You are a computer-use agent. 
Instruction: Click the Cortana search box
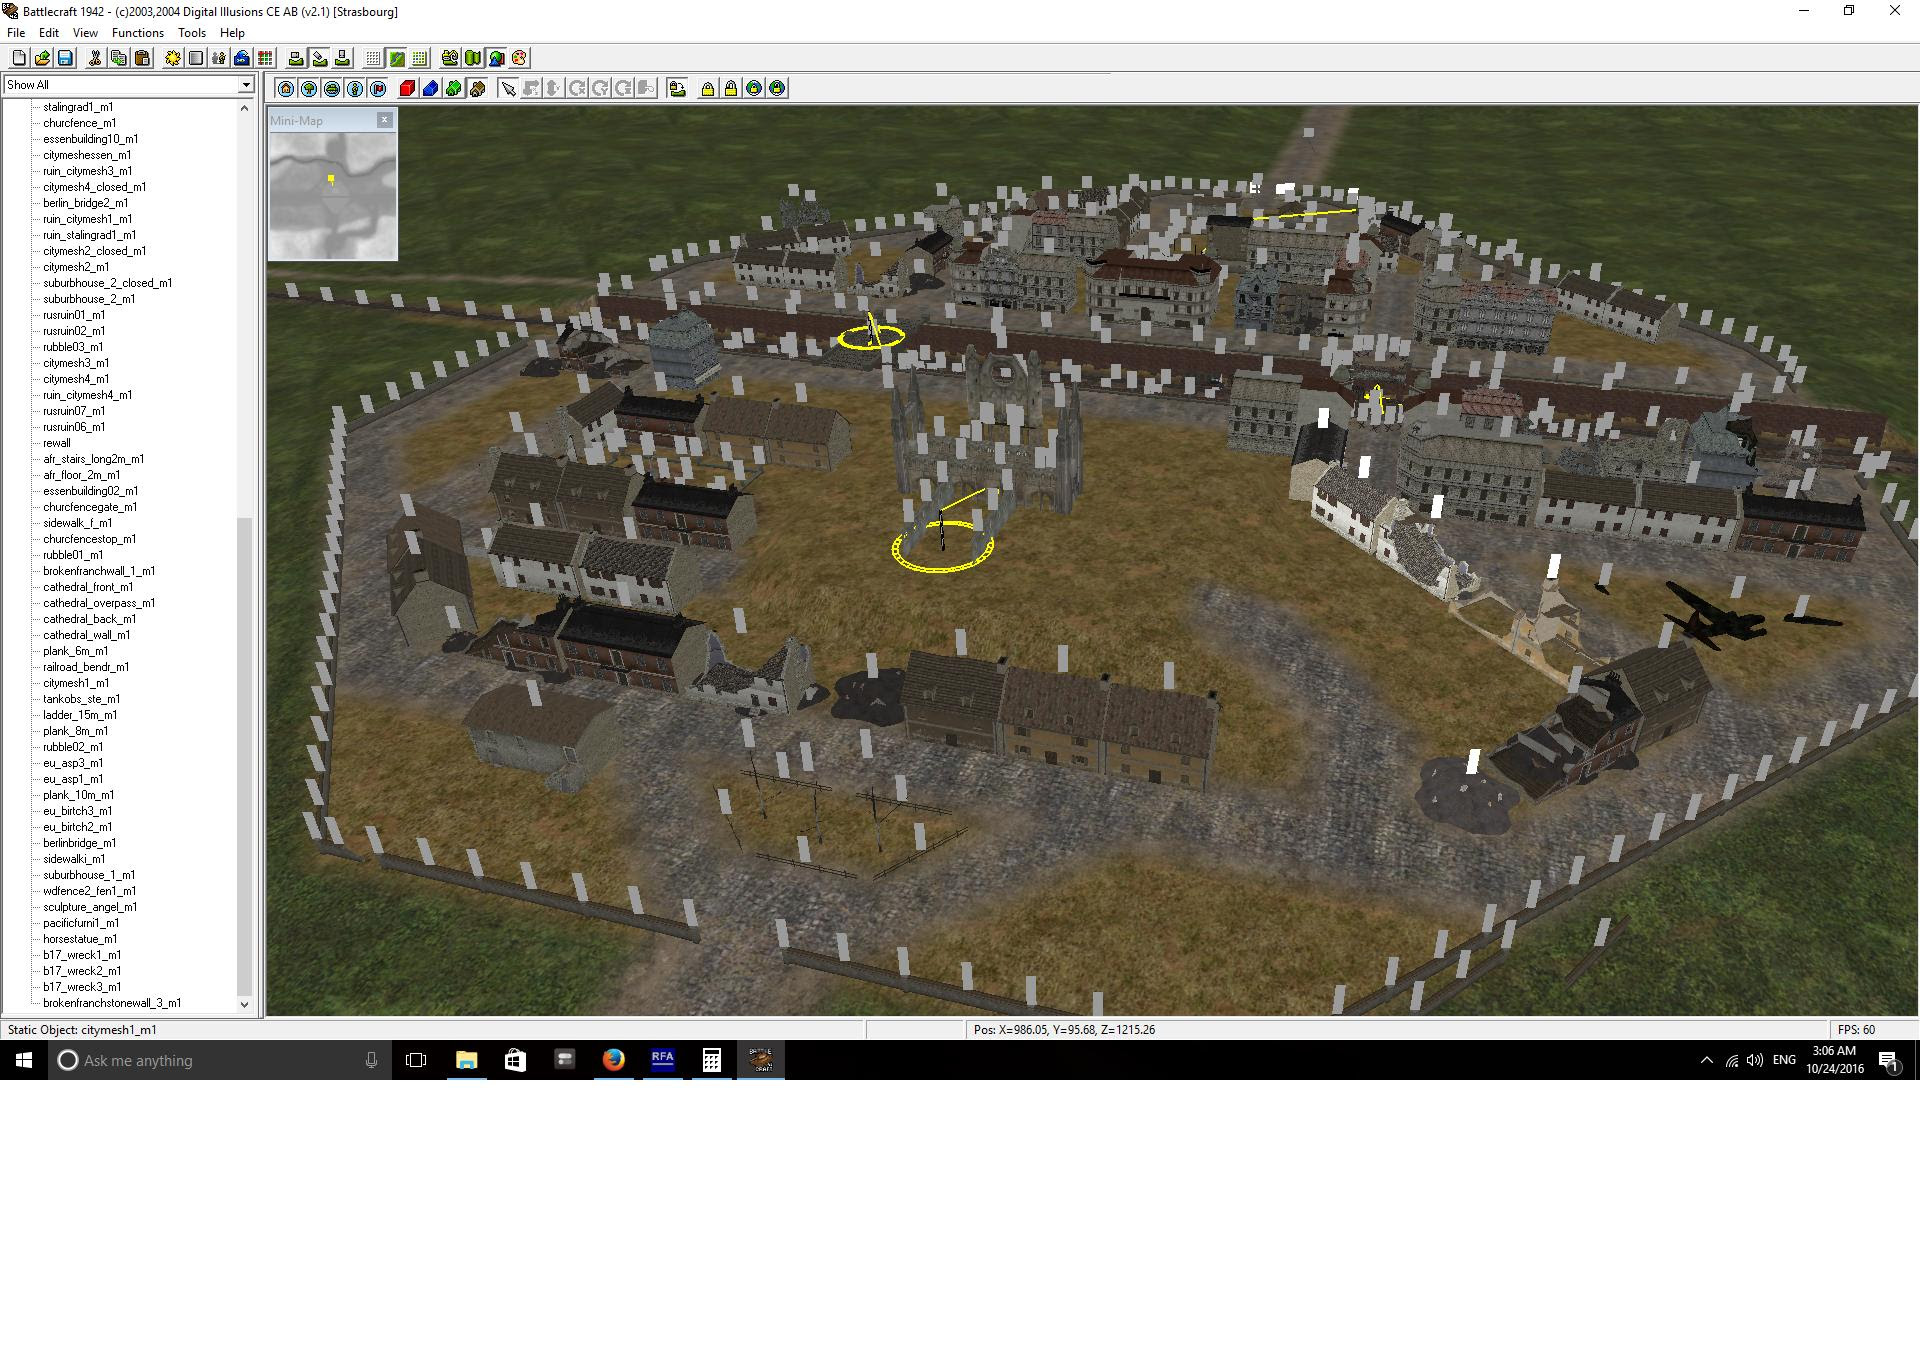[x=220, y=1060]
